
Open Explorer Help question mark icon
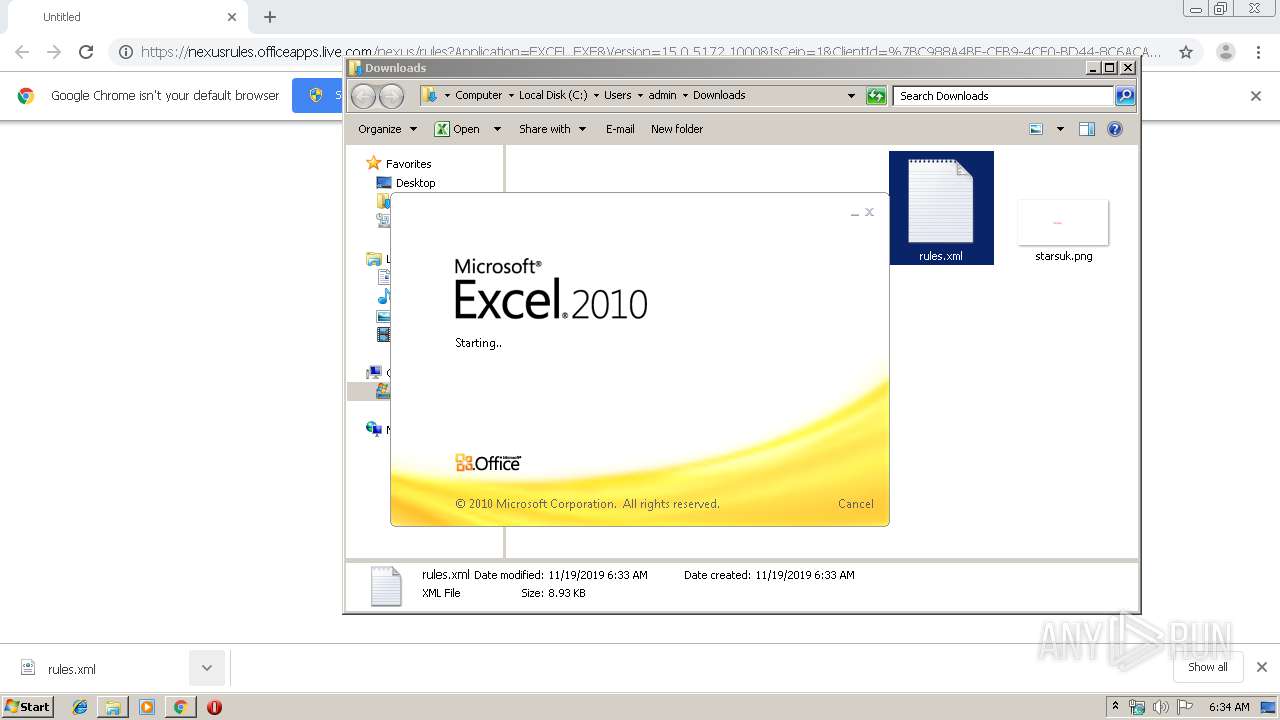[x=1115, y=129]
